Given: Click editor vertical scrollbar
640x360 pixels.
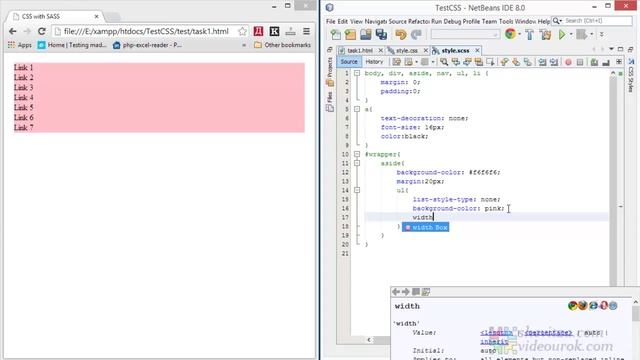Looking at the screenshot, I should pos(613,180).
